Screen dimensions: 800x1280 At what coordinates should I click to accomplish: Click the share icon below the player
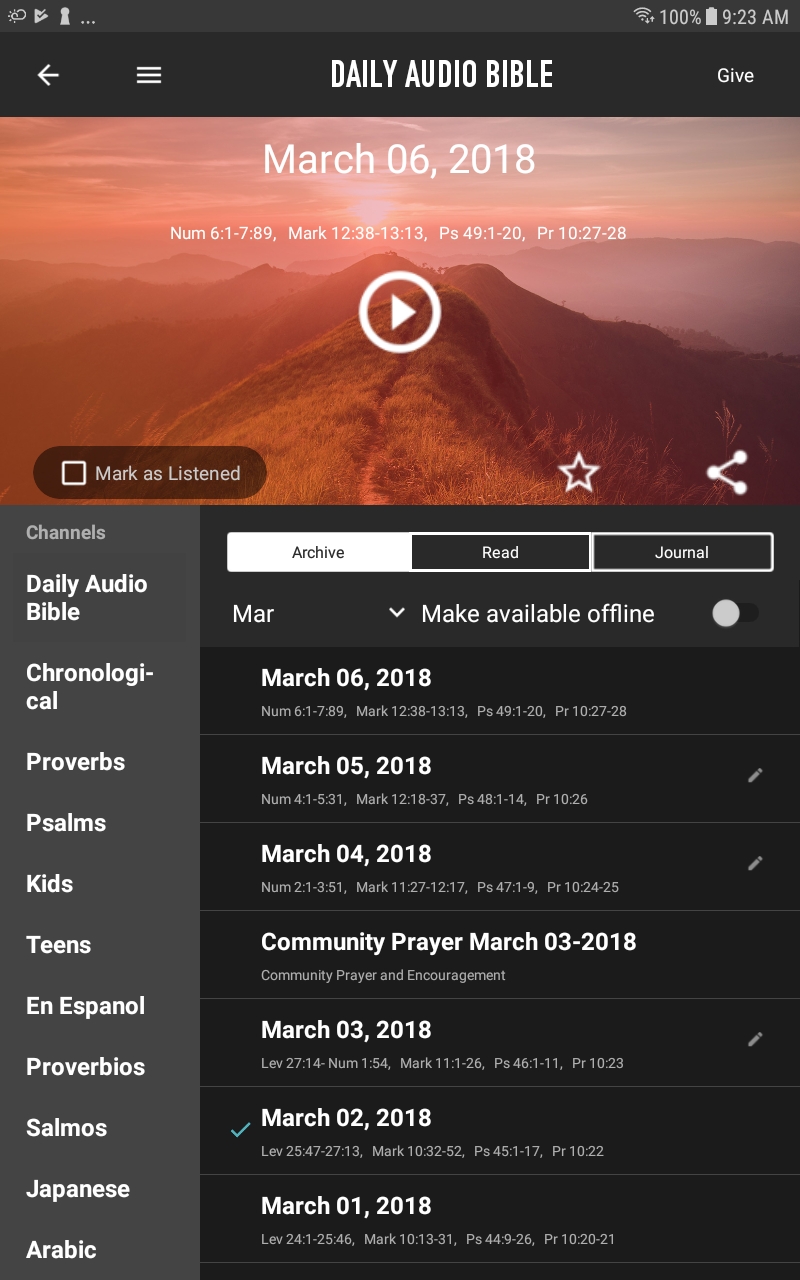[x=727, y=472]
